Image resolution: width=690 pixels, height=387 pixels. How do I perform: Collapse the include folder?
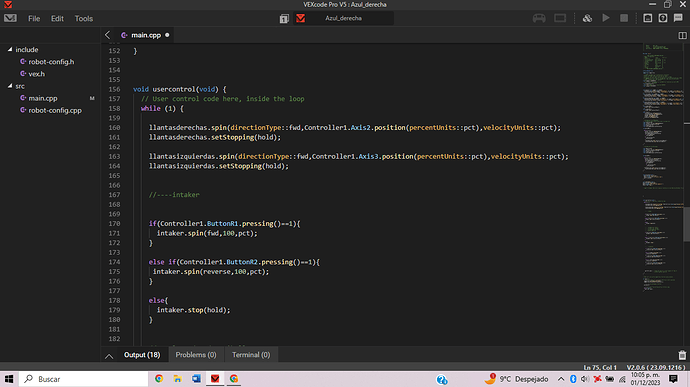[10, 50]
